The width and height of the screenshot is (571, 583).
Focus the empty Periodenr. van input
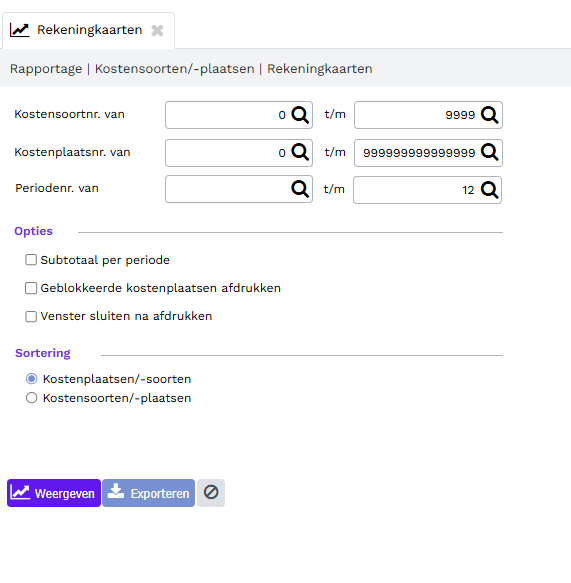[x=228, y=189]
